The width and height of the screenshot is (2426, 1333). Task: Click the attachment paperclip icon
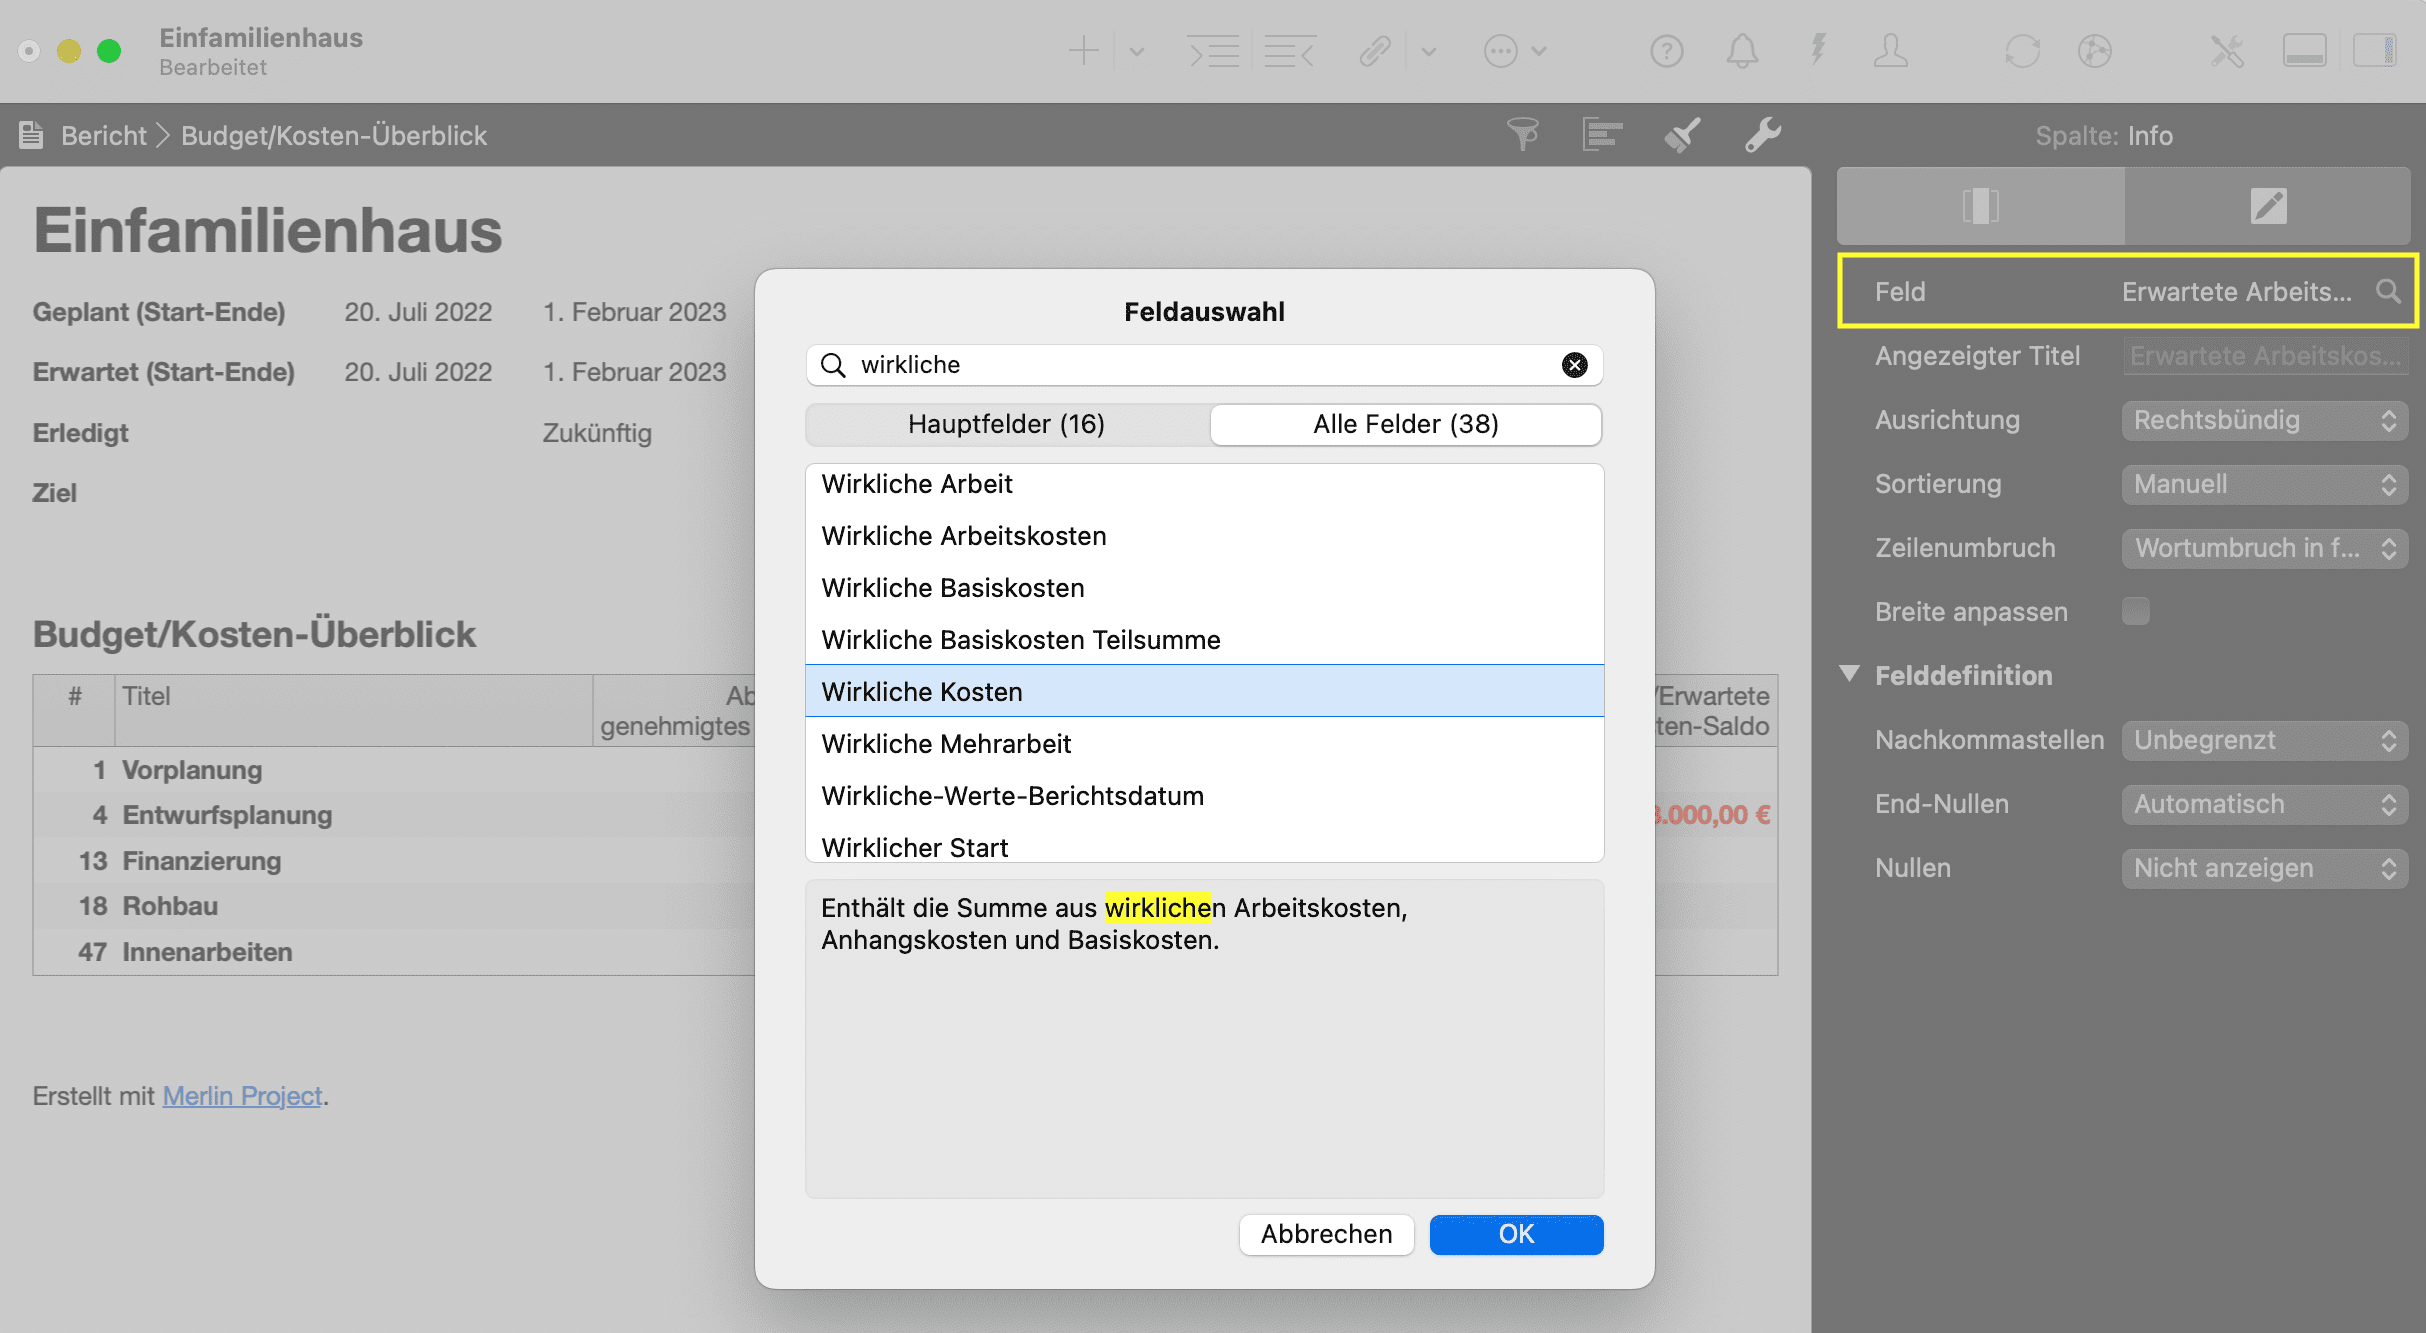point(1375,51)
